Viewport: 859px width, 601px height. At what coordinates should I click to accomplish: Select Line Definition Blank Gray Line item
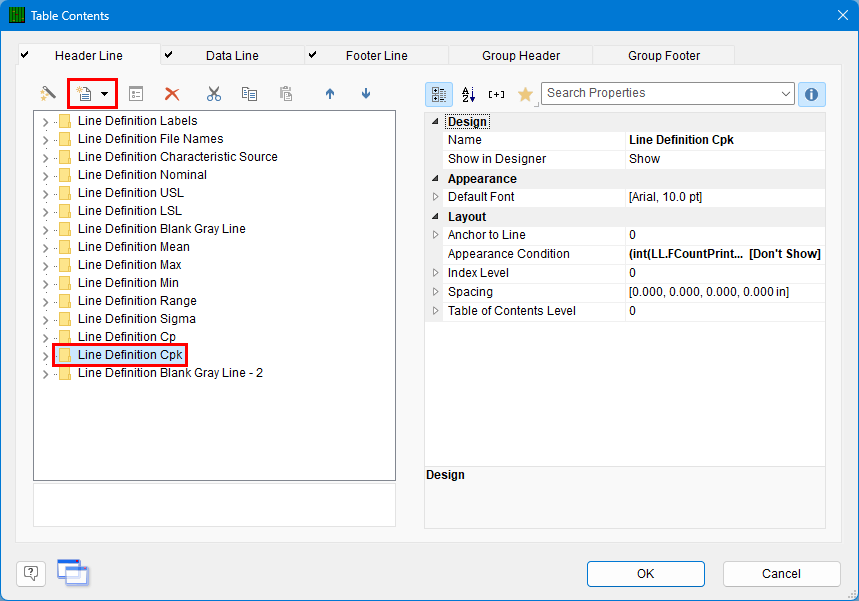(x=161, y=229)
